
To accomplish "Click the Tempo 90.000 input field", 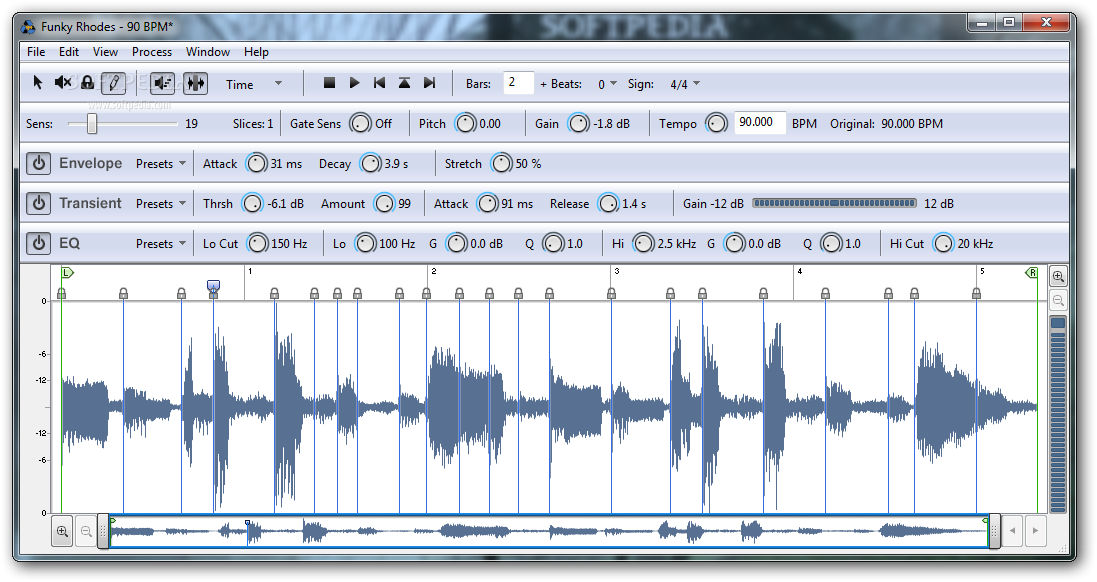I will (x=760, y=122).
